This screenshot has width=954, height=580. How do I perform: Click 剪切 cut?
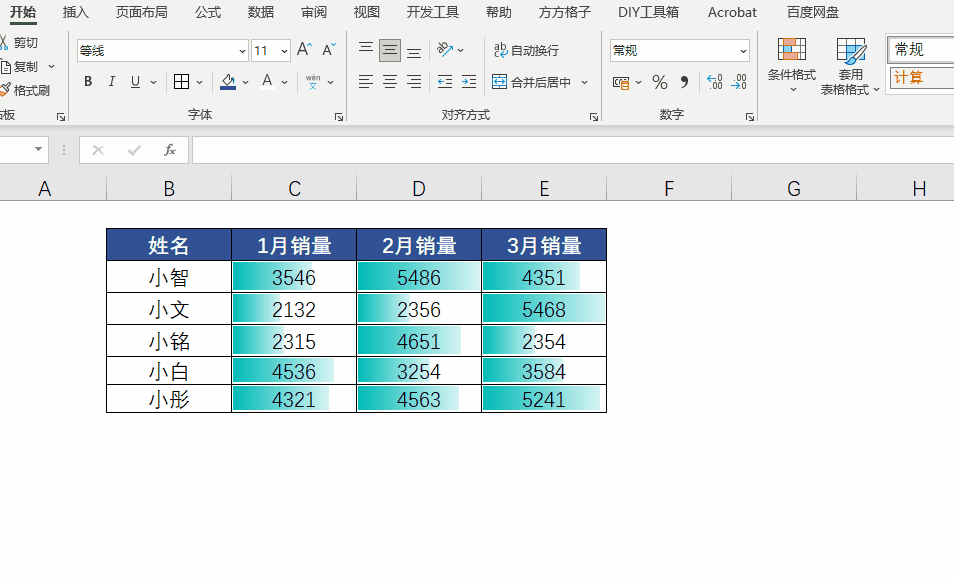pos(19,43)
